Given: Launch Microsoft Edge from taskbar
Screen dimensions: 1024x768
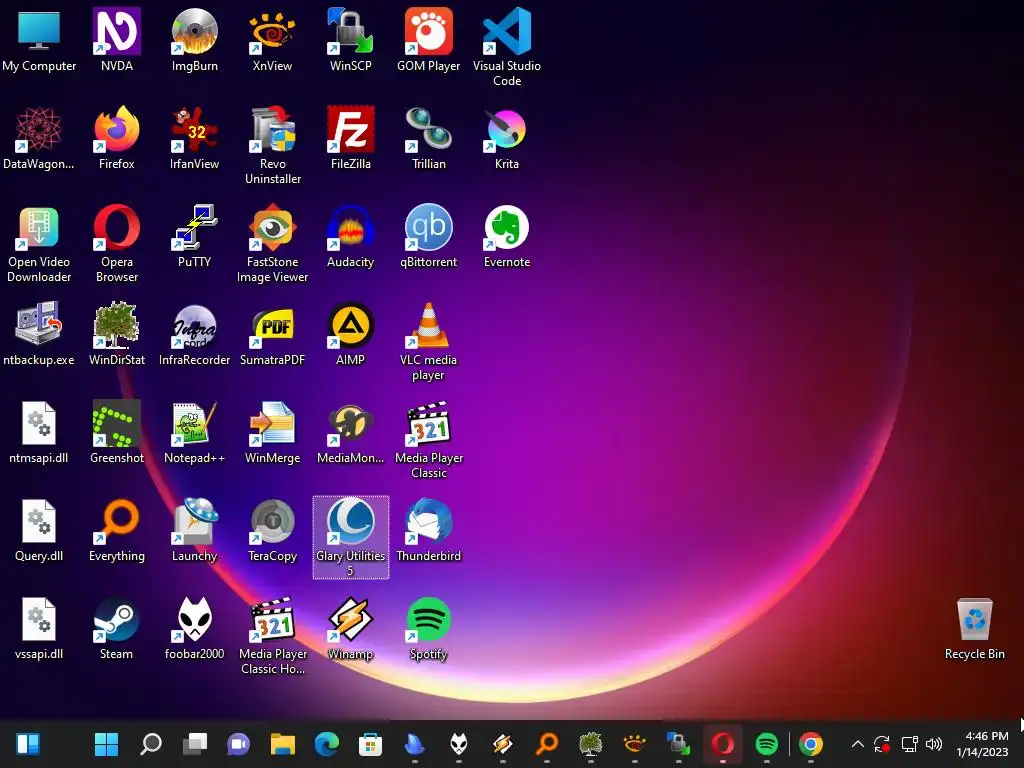Looking at the screenshot, I should pos(327,744).
